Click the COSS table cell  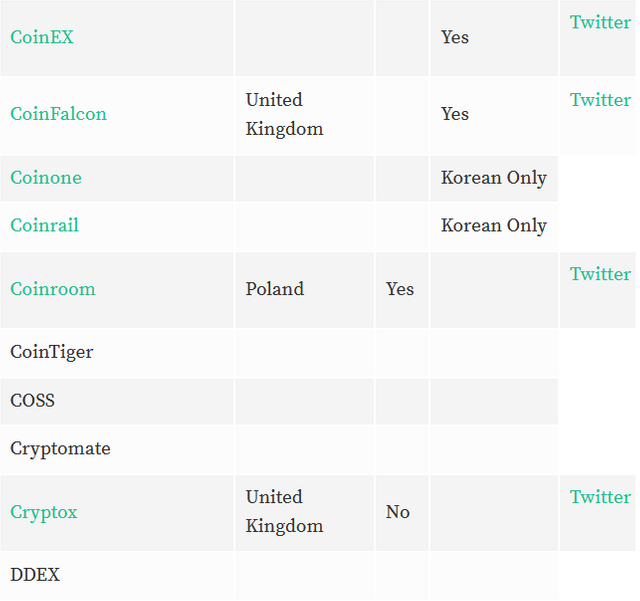pyautogui.click(x=117, y=401)
